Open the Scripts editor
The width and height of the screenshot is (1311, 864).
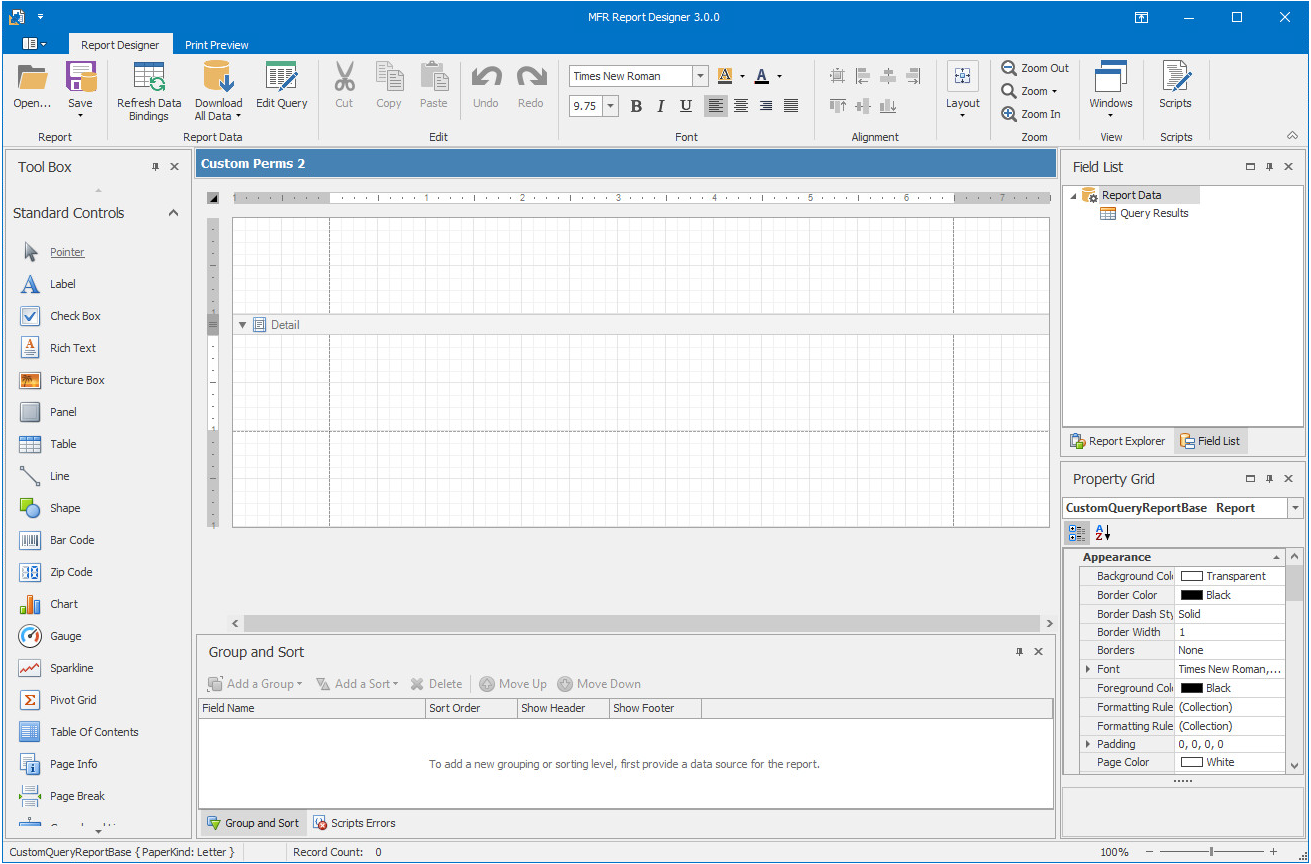[x=1175, y=78]
